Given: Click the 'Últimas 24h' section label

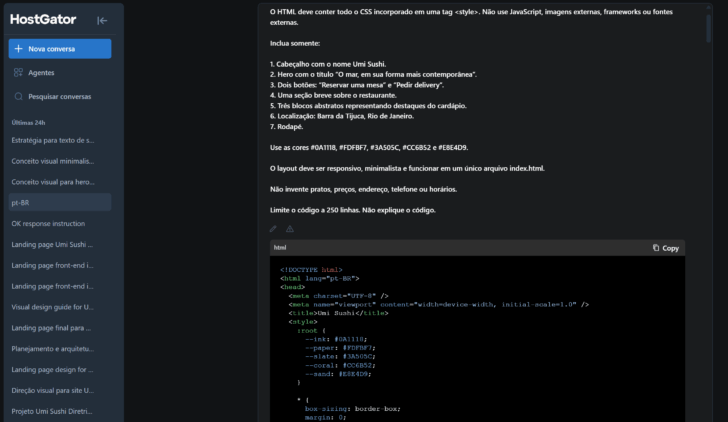Looking at the screenshot, I should [x=28, y=123].
